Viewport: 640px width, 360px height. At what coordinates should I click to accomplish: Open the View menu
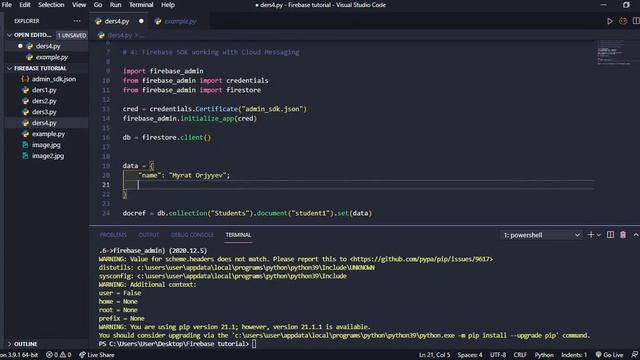[x=79, y=5]
